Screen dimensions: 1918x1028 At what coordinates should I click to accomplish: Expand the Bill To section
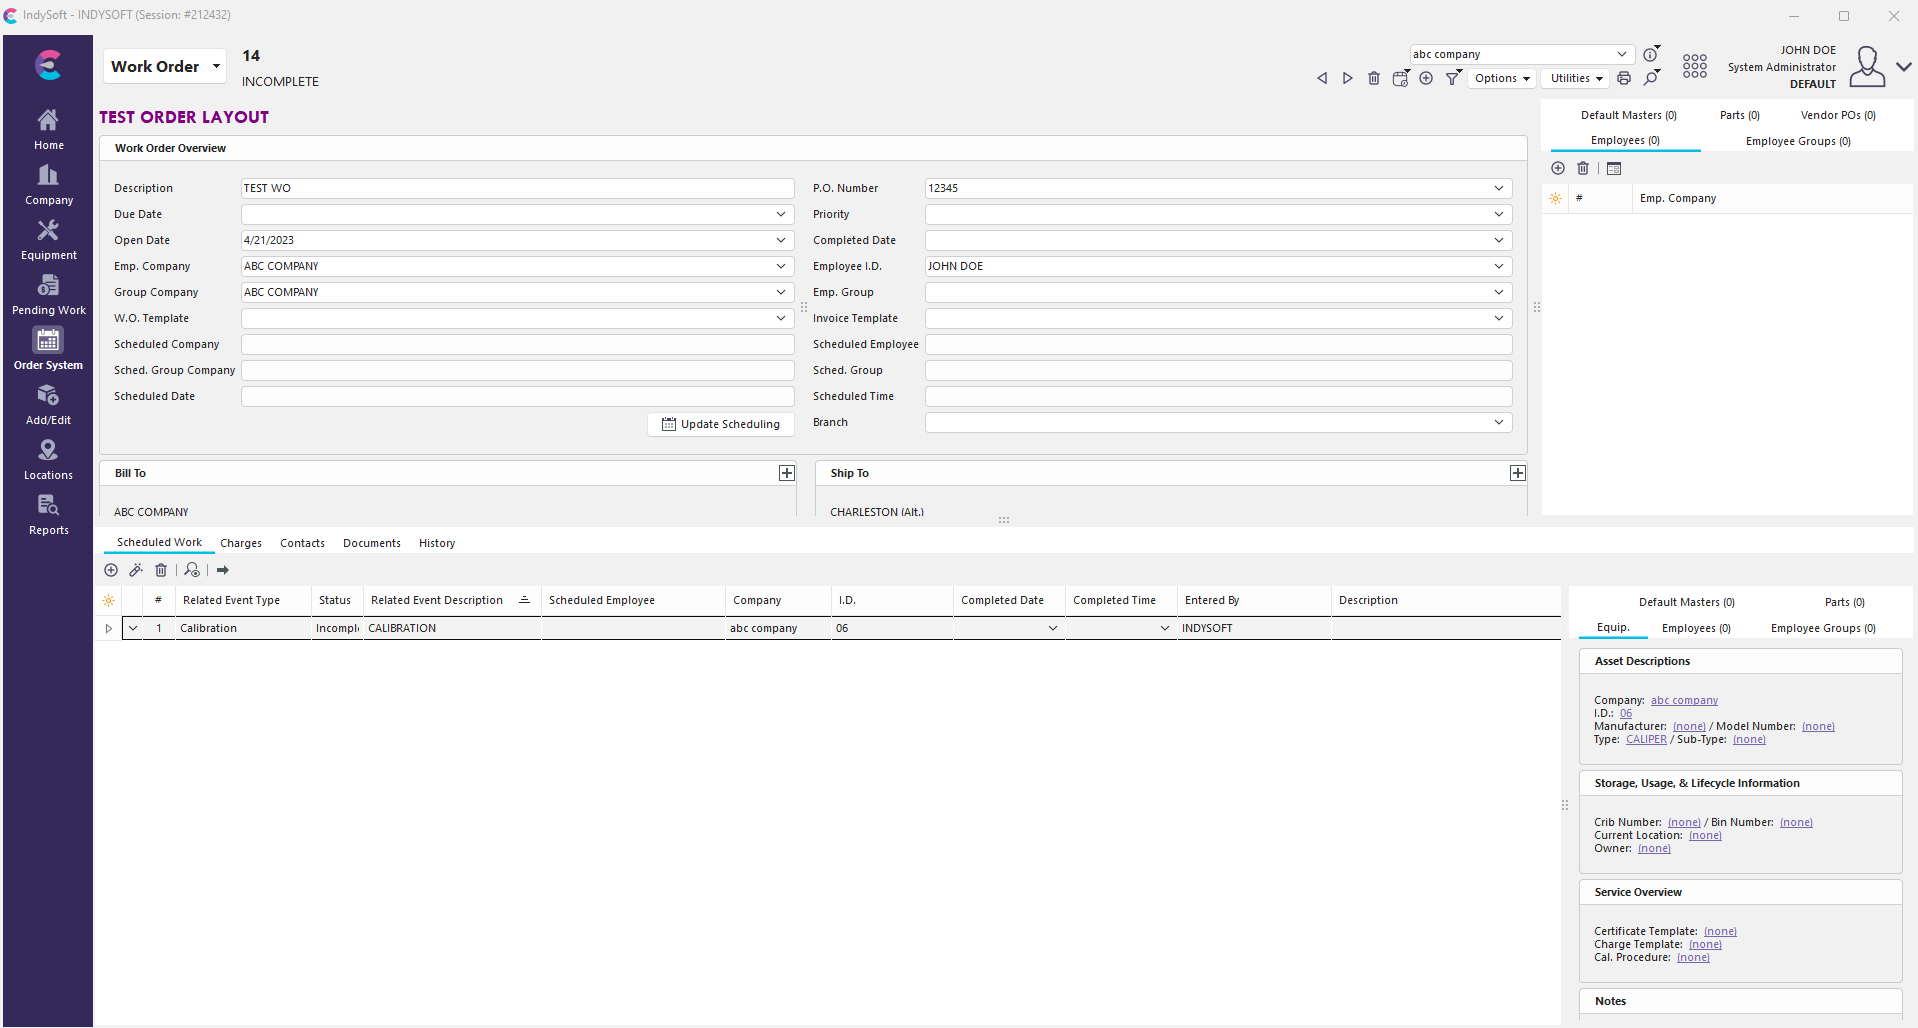(787, 473)
